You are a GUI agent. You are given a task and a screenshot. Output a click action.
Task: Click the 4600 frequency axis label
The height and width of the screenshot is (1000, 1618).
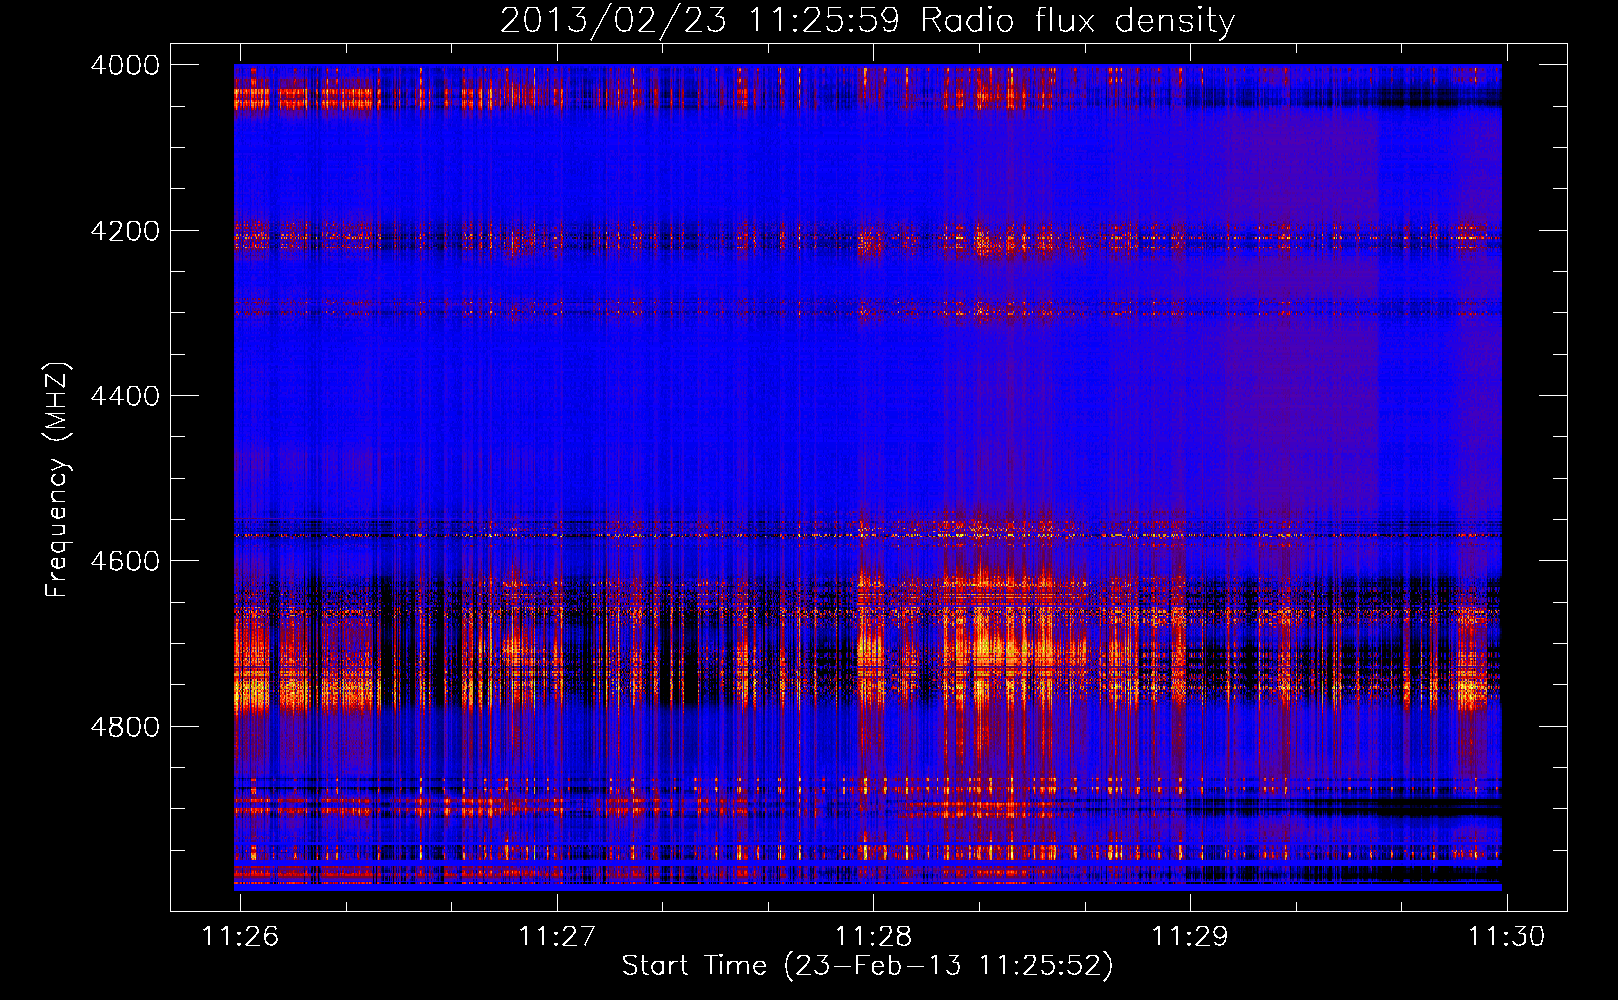tap(125, 561)
